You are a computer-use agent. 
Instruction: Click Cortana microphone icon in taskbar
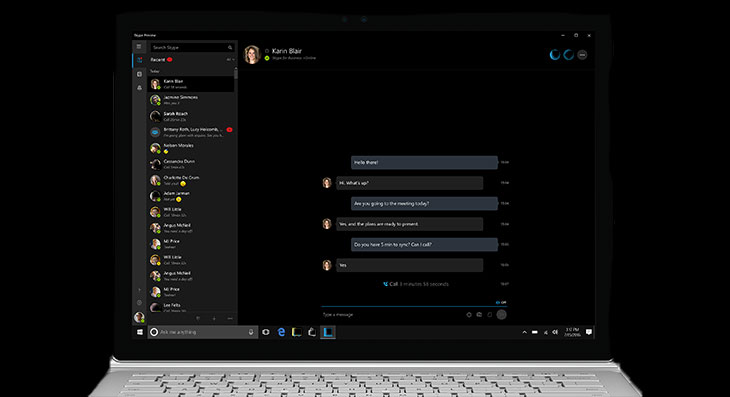[251, 332]
